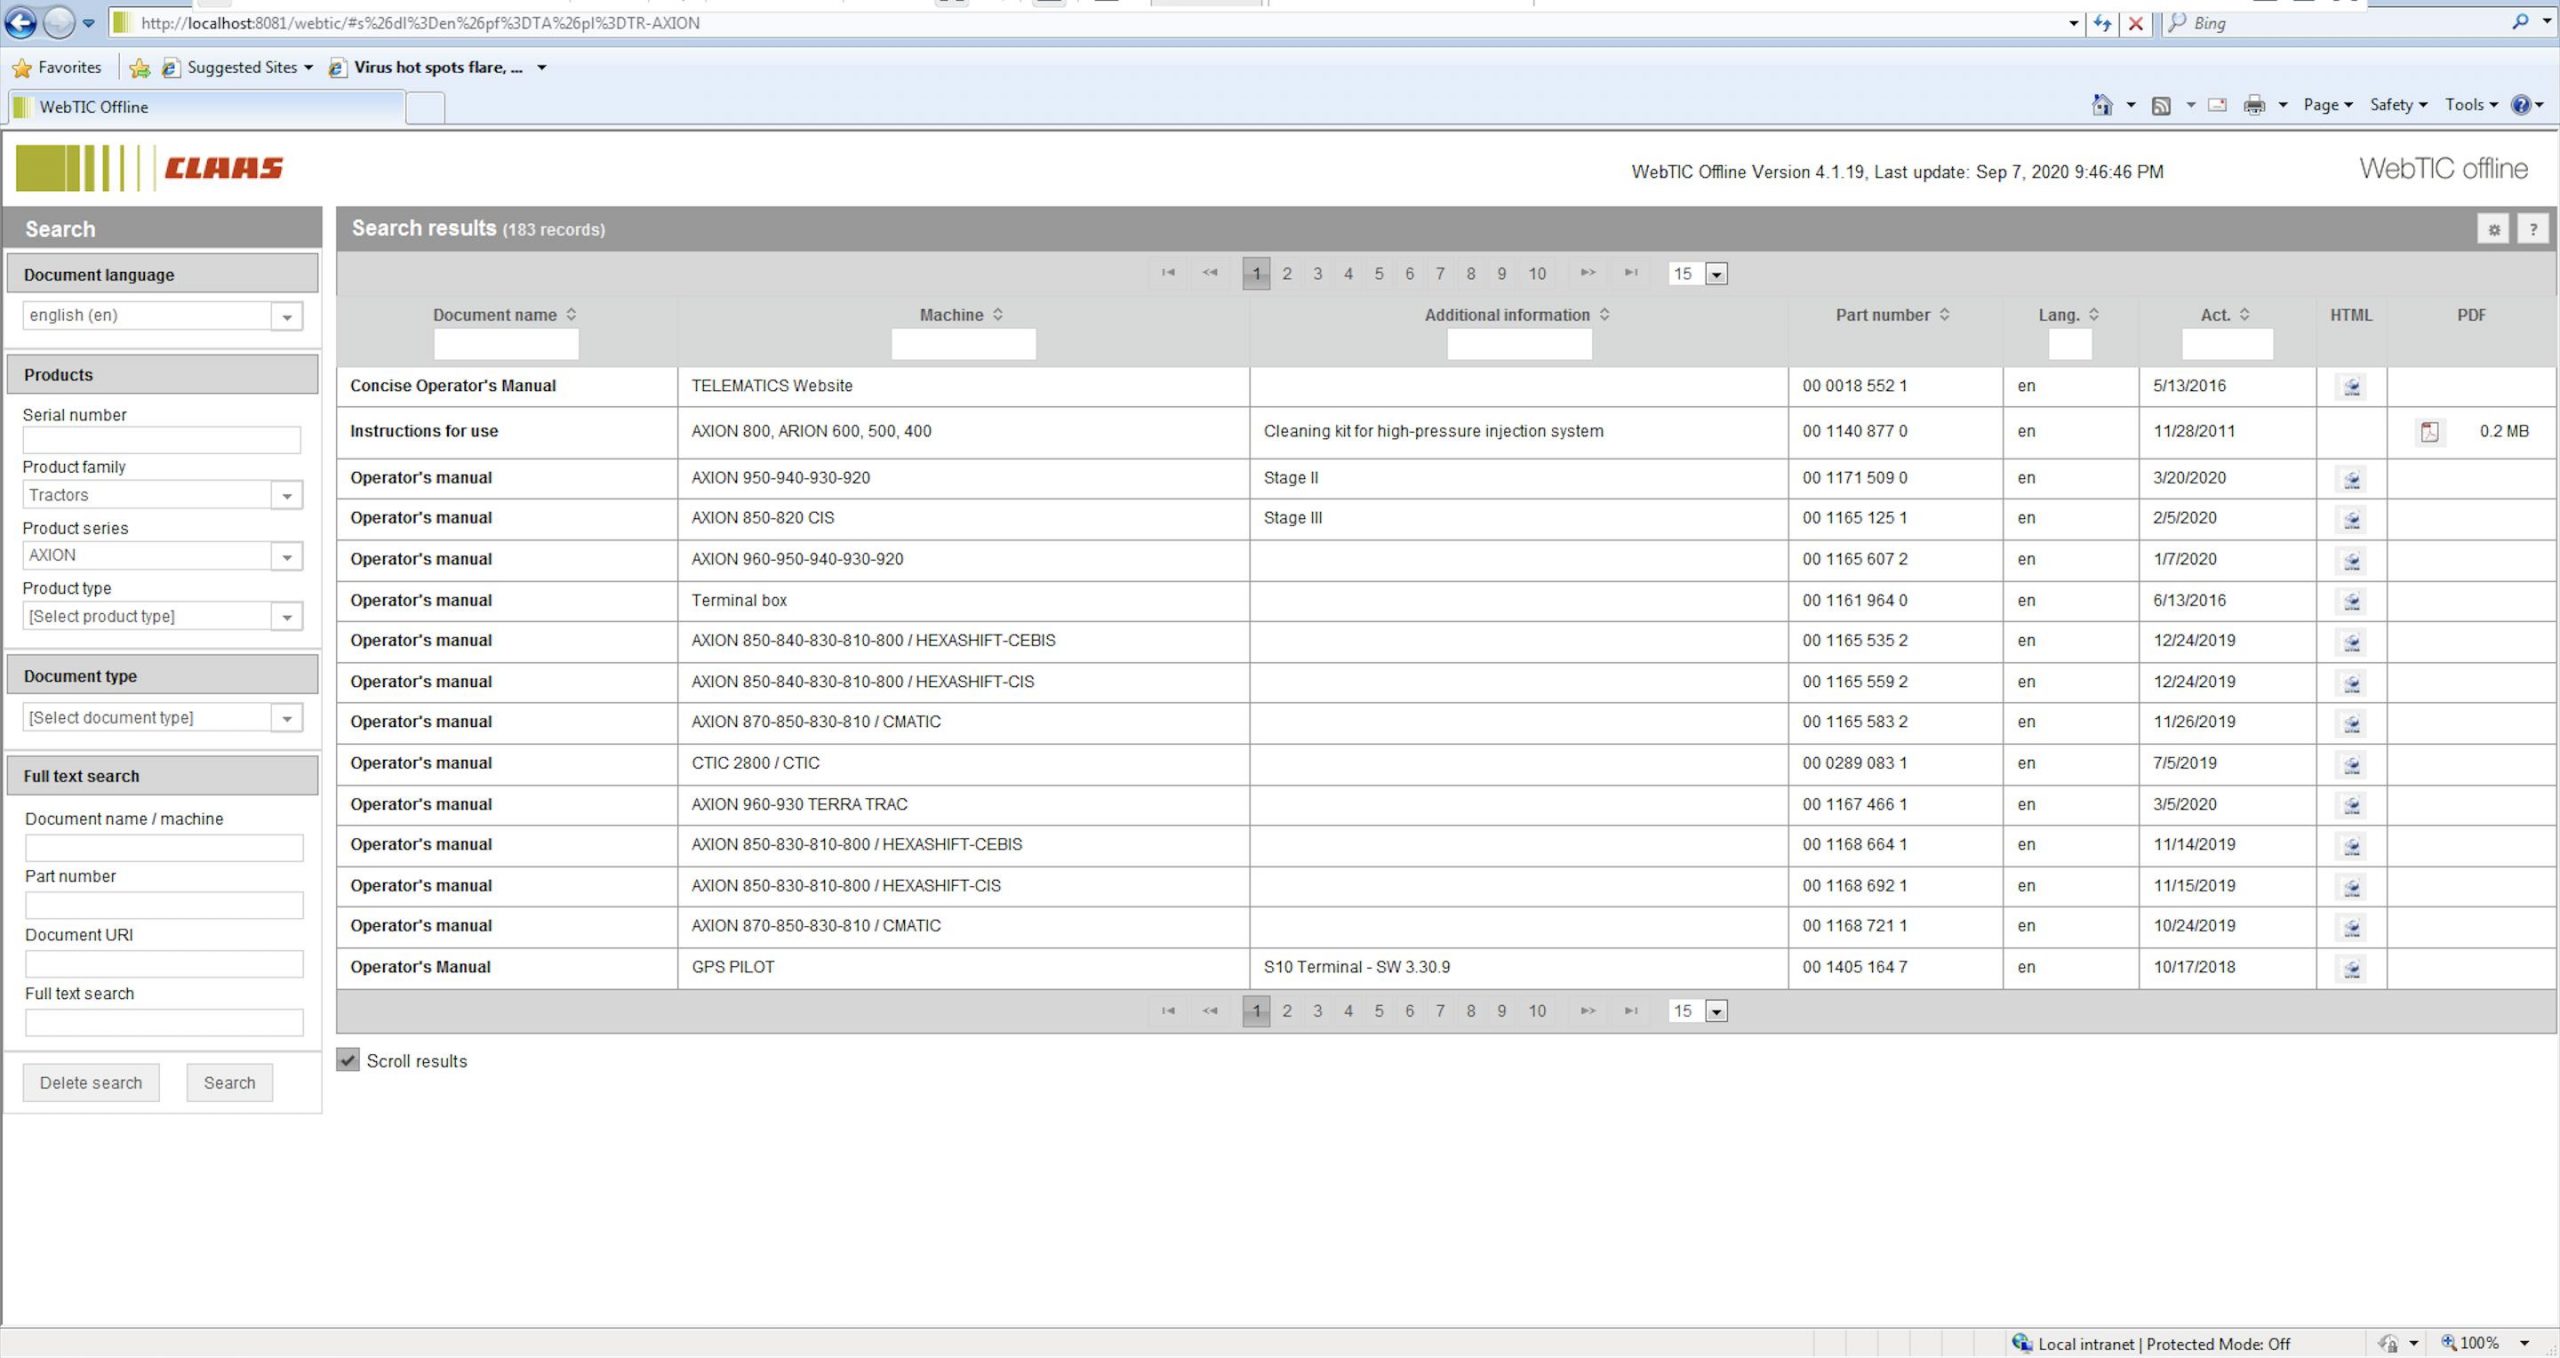
Task: Open HTML manual with part number 00 1168 721 1
Action: pyautogui.click(x=2351, y=926)
